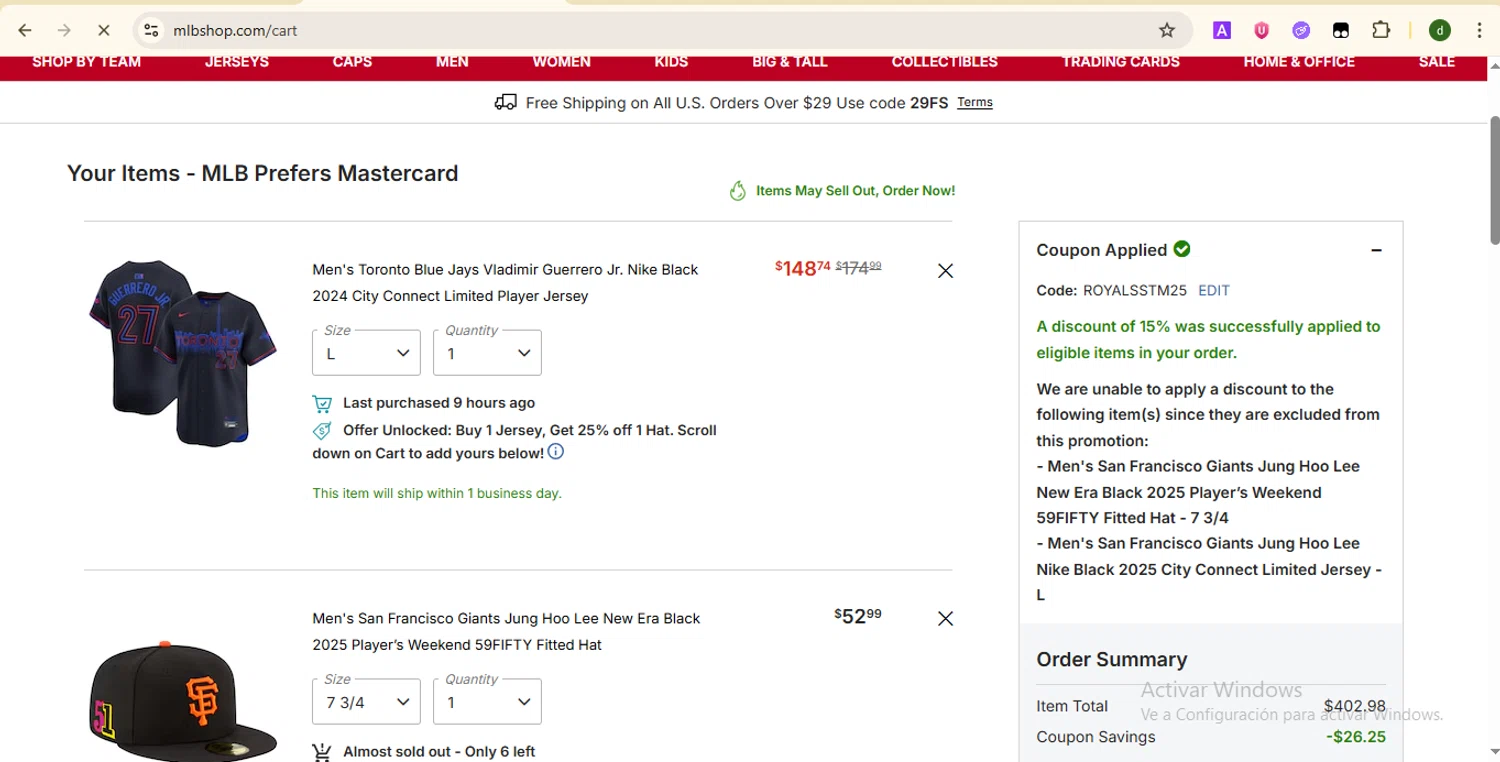Screen dimensions: 1500x762
Task: Bookmark this page with star icon
Action: click(x=1166, y=30)
